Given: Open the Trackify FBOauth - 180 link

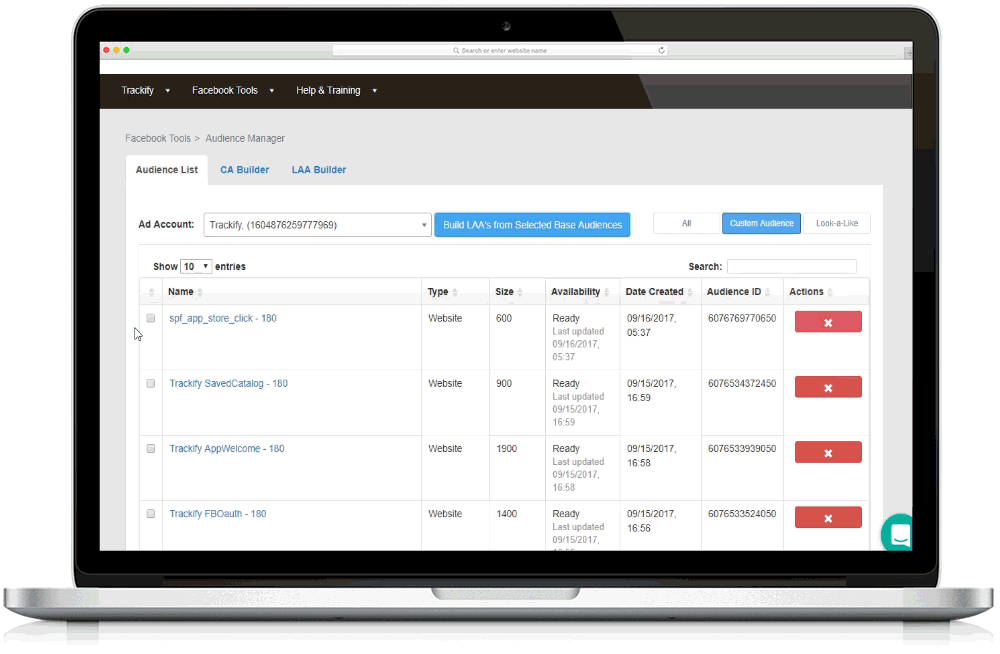Looking at the screenshot, I should click(x=217, y=514).
